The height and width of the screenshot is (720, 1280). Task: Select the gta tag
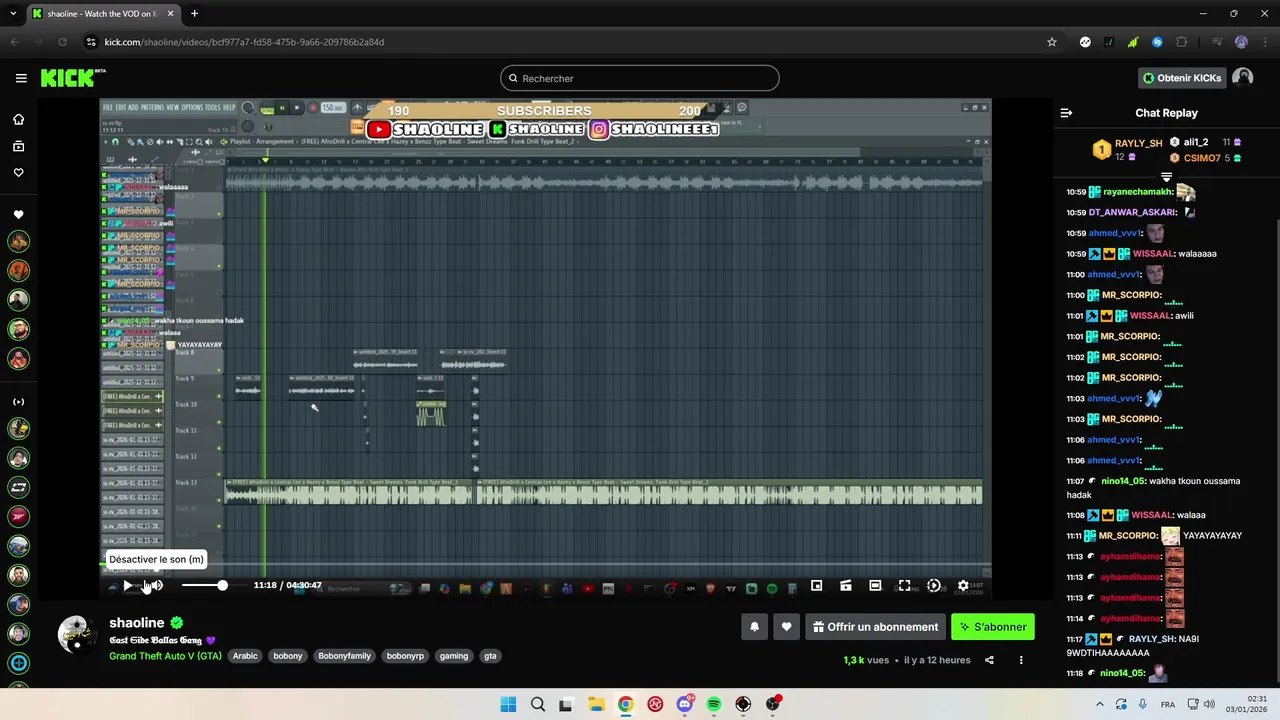(x=490, y=656)
